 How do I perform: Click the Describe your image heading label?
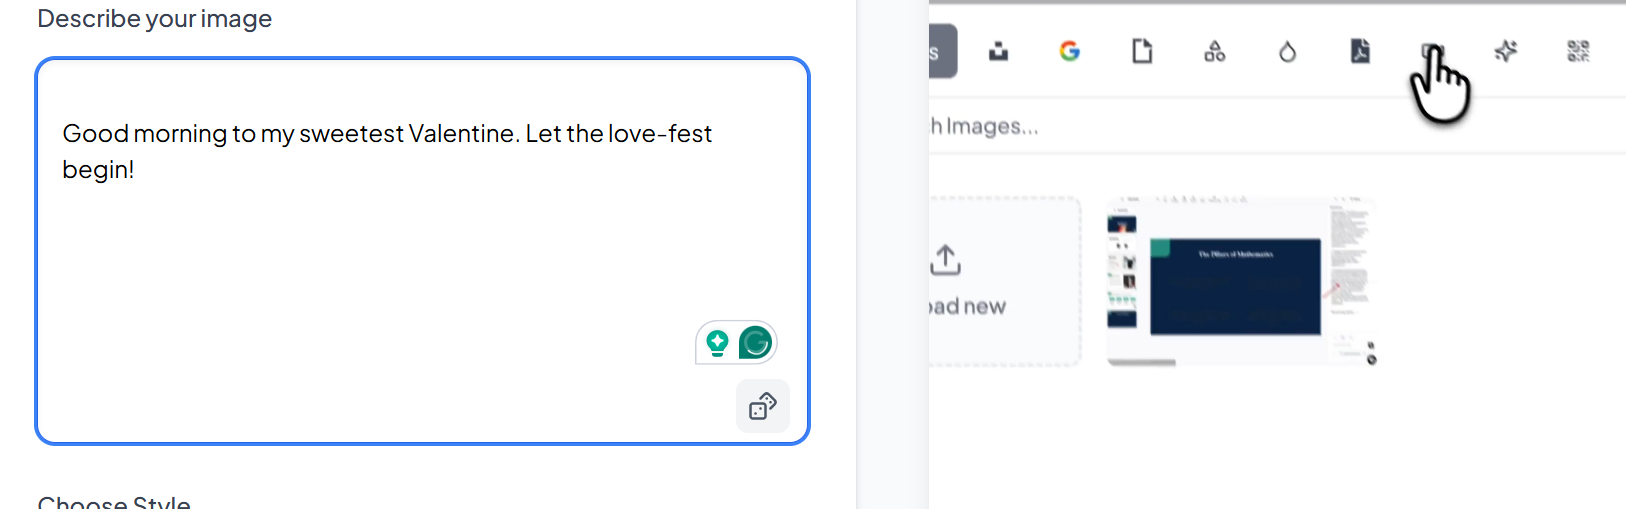(155, 19)
